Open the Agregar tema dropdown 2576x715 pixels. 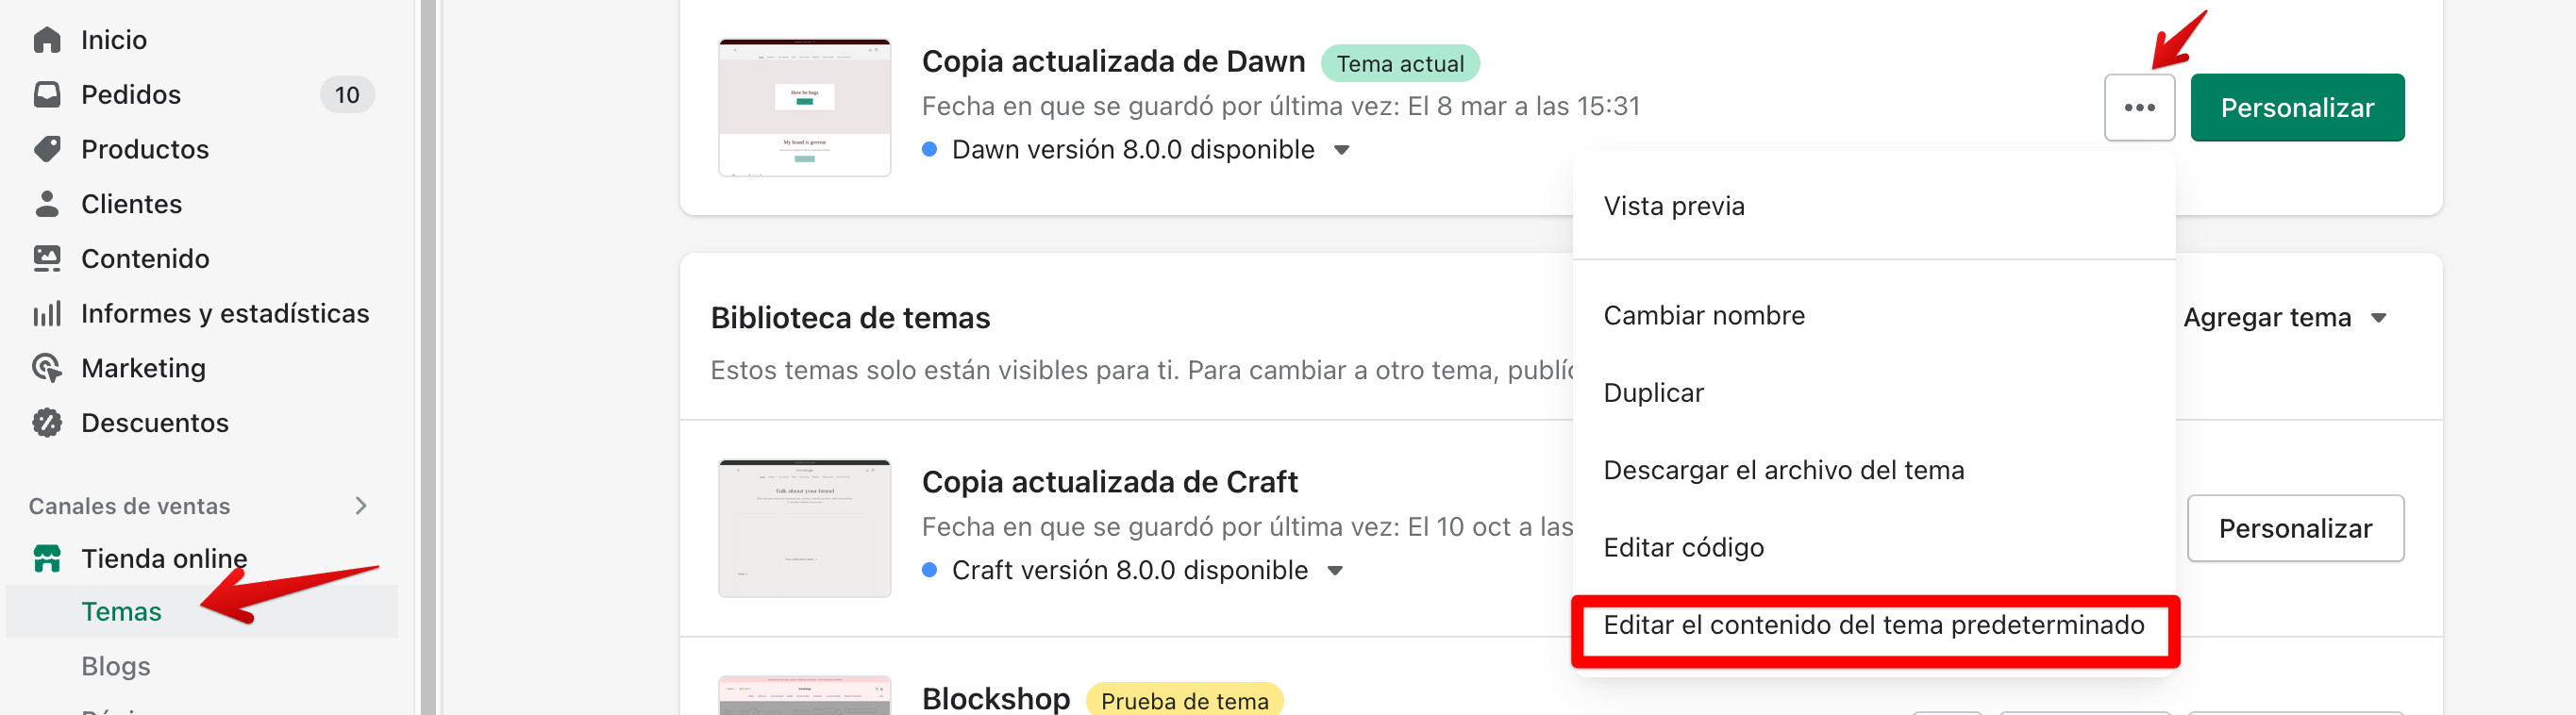tap(2284, 318)
